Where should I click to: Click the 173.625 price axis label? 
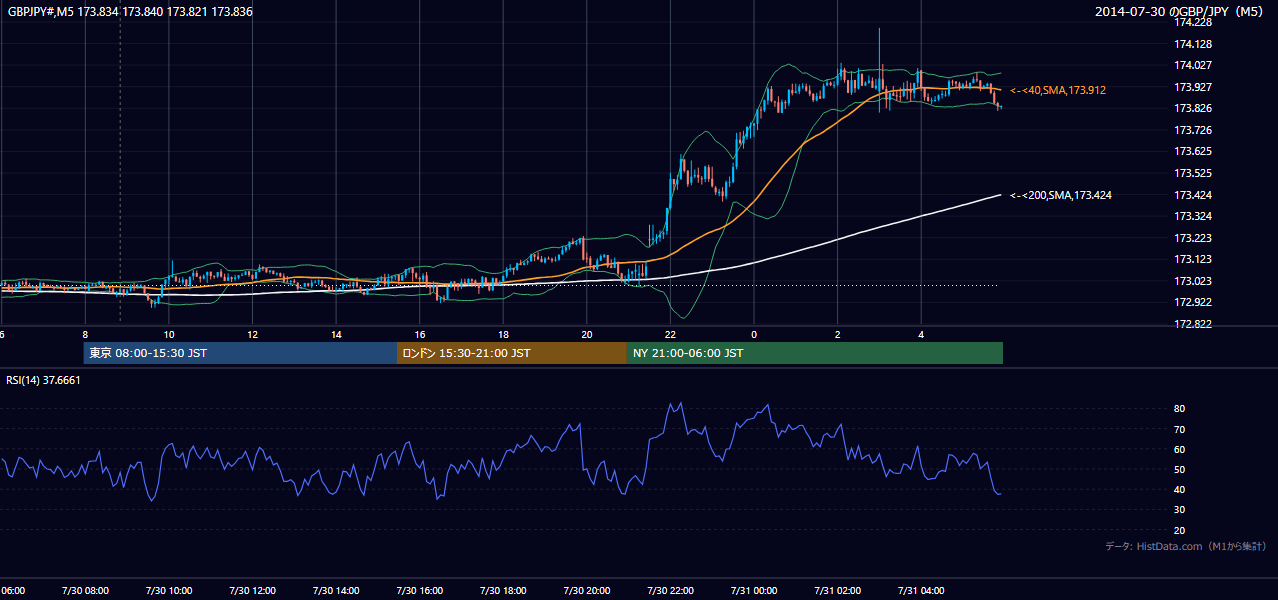click(x=1192, y=151)
